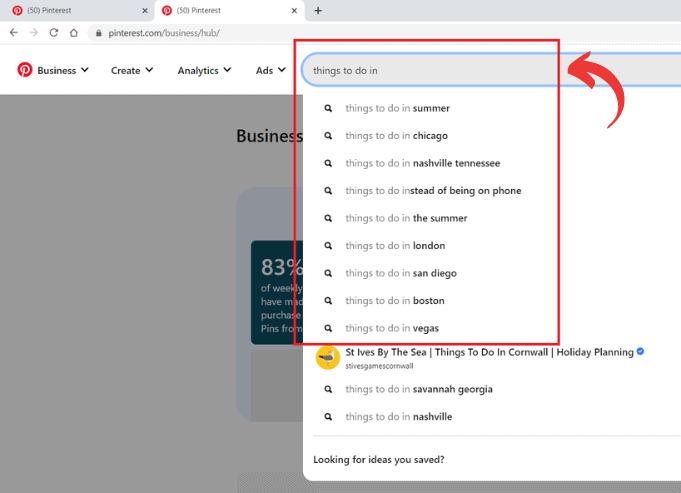
Task: Reload the page with refresh icon
Action: [x=54, y=32]
